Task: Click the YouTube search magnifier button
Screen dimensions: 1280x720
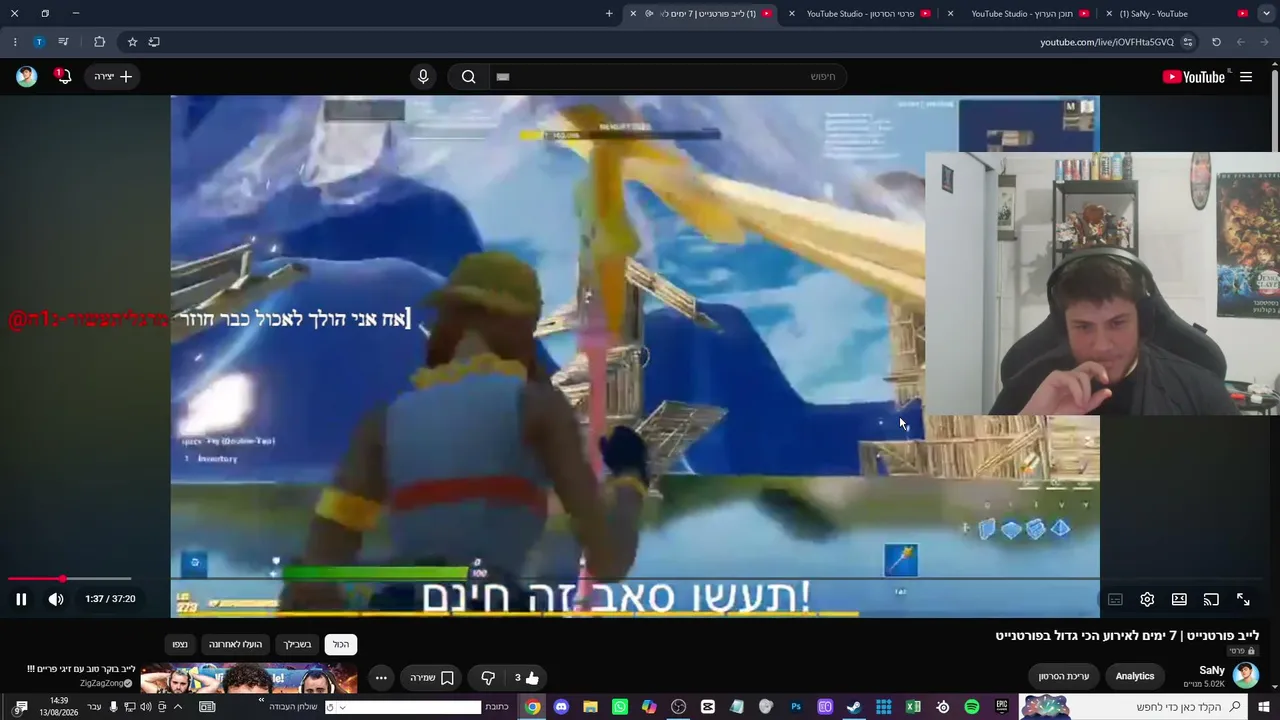Action: (468, 77)
